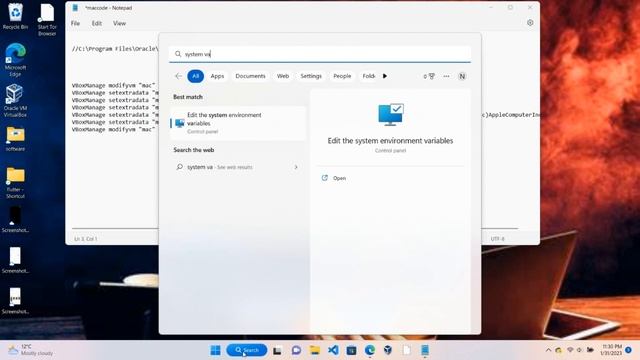This screenshot has width=640, height=360.
Task: Filter search results by Settings
Action: (x=311, y=76)
